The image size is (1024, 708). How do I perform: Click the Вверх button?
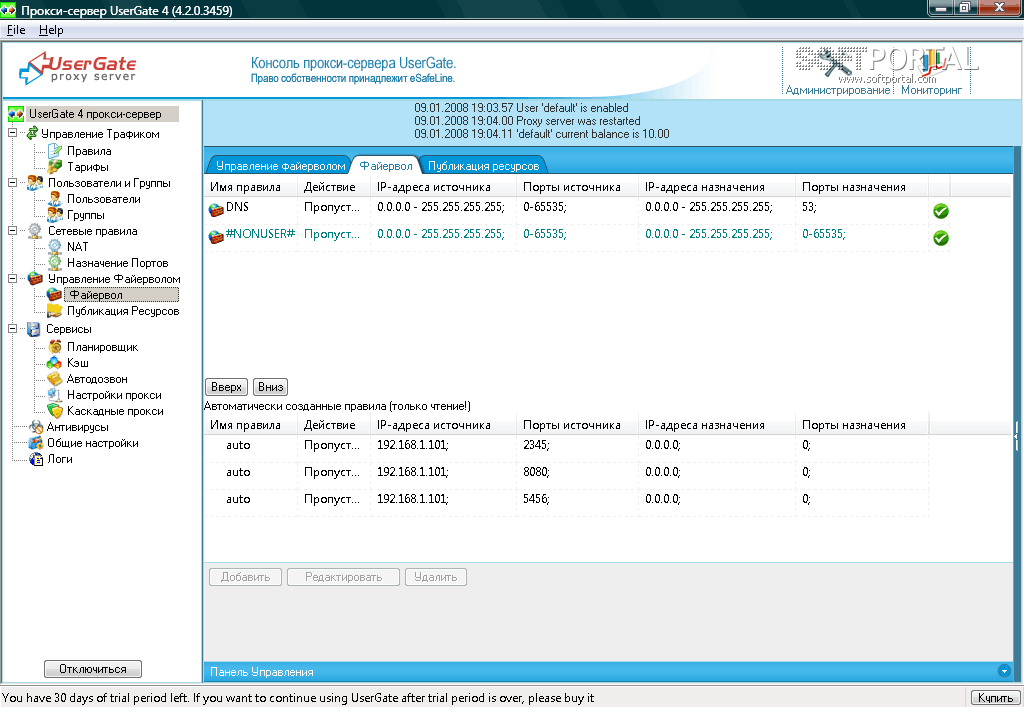tap(227, 387)
